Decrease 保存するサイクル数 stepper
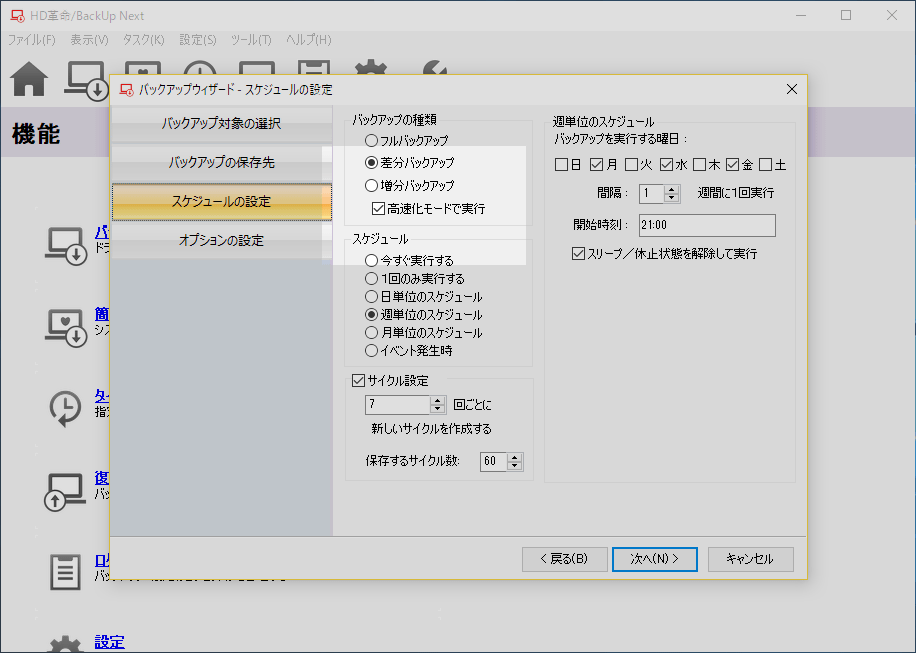The width and height of the screenshot is (916, 653). tap(515, 466)
